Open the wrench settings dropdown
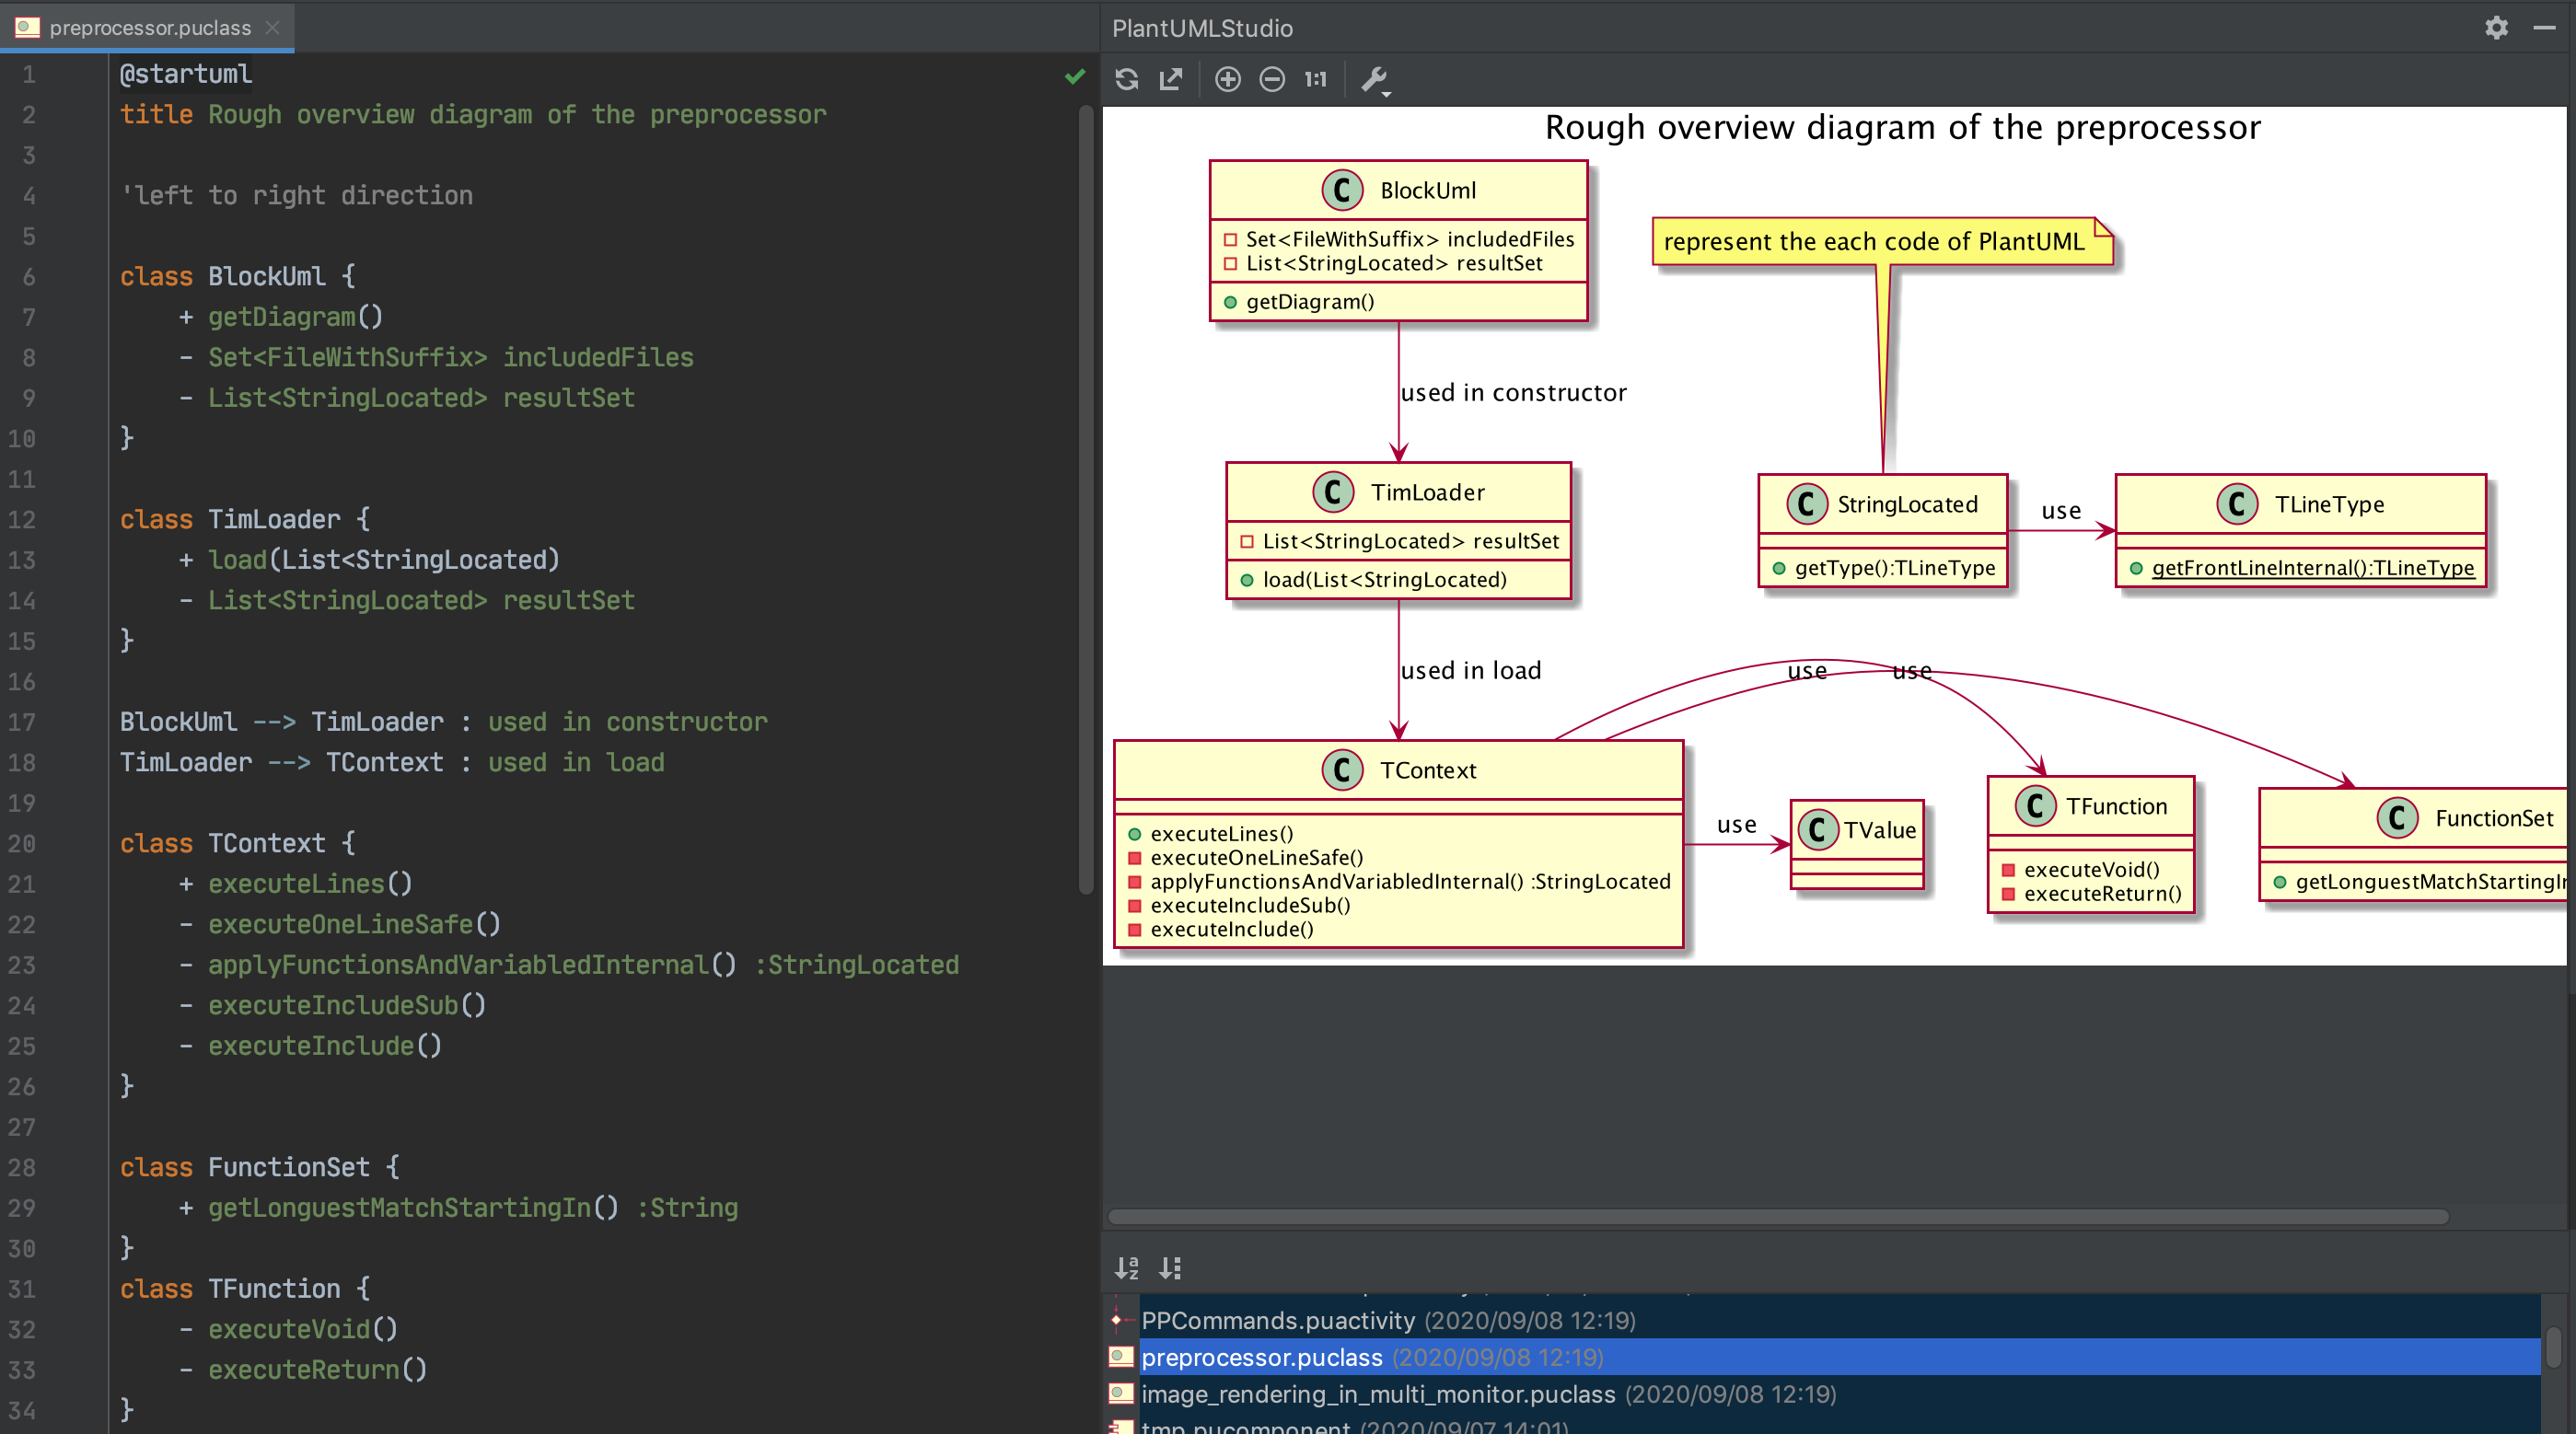Viewport: 2576px width, 1434px height. pyautogui.click(x=1376, y=80)
